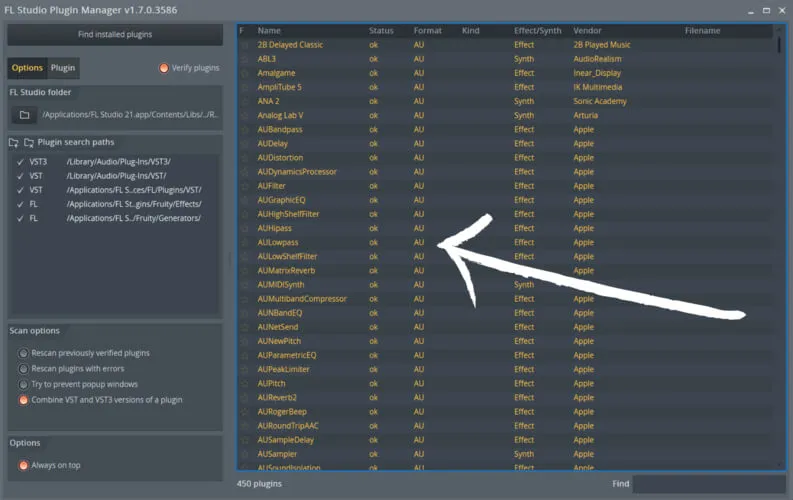Enable Rescan previously verified plugins
Viewport: 793px width, 500px height.
pyautogui.click(x=23, y=353)
